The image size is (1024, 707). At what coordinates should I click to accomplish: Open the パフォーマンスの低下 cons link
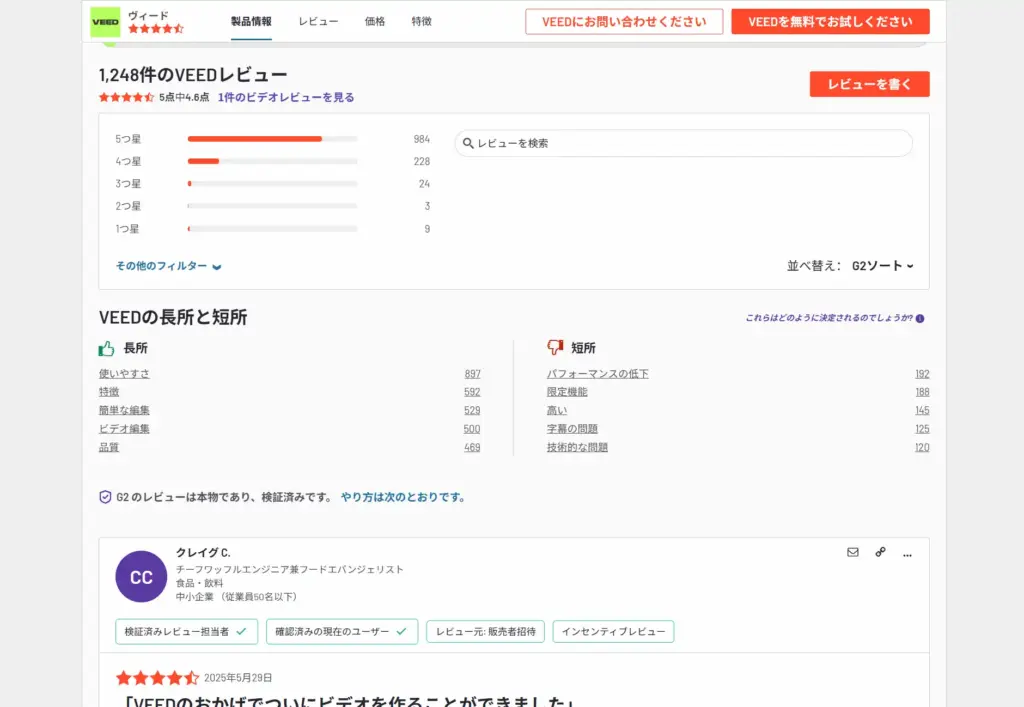click(598, 373)
